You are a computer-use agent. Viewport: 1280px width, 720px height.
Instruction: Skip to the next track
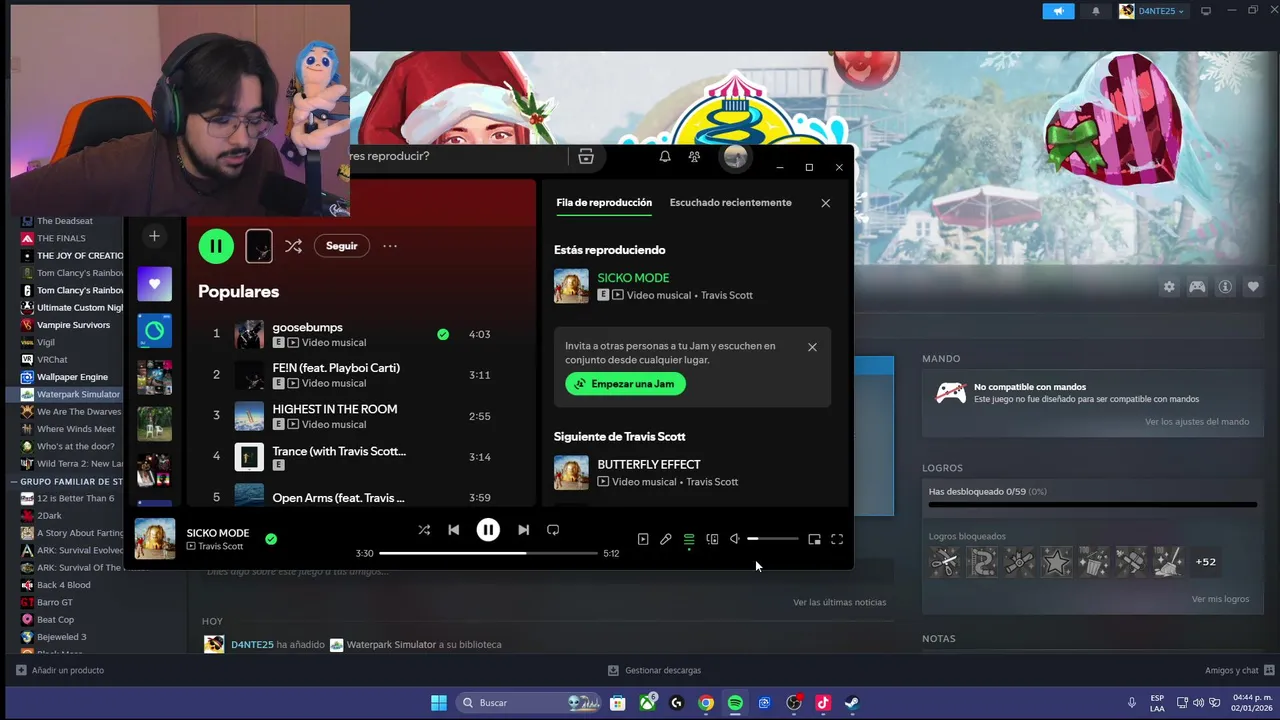coord(523,530)
